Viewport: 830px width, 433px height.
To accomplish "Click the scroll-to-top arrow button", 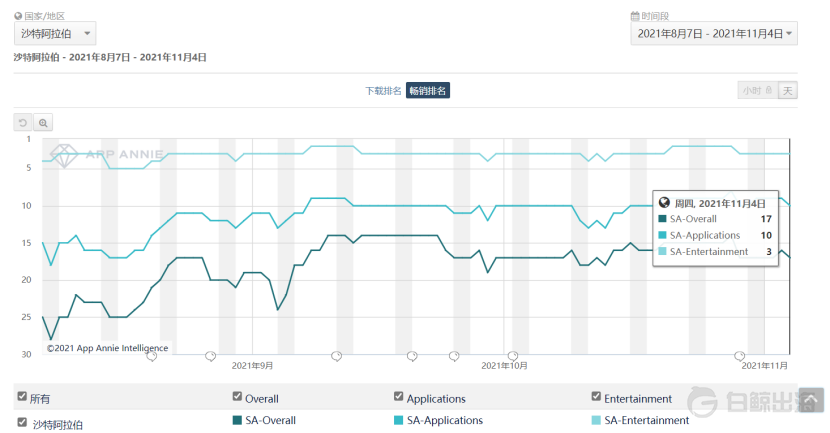I will (810, 400).
